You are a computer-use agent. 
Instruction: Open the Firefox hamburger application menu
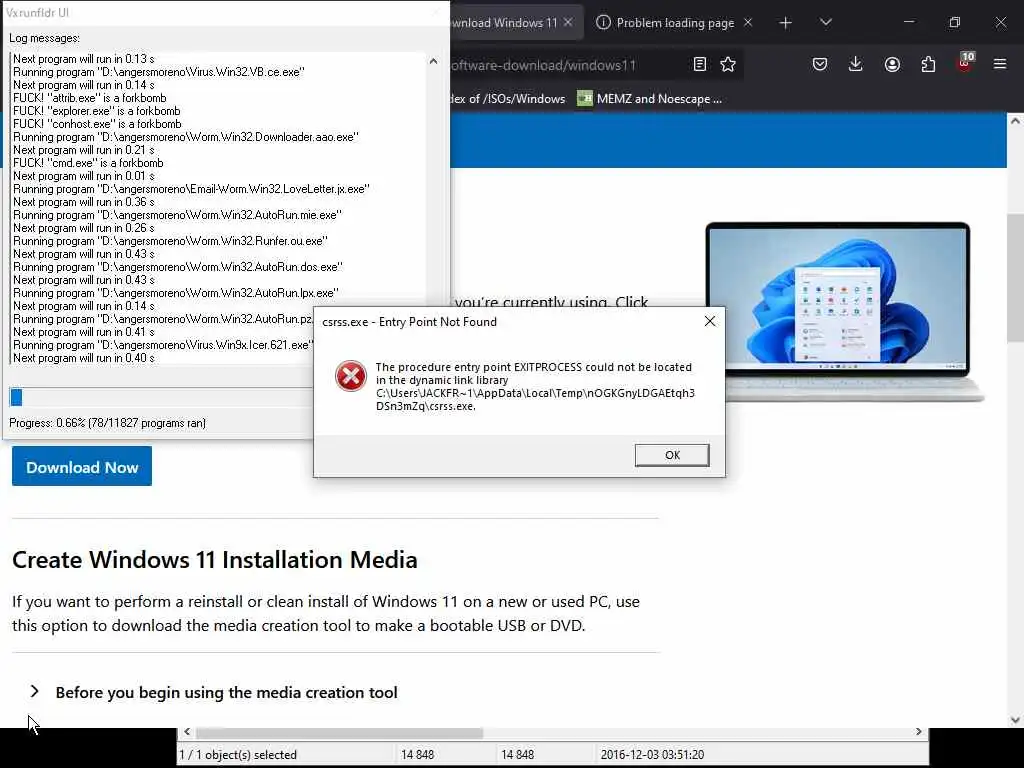(1000, 64)
